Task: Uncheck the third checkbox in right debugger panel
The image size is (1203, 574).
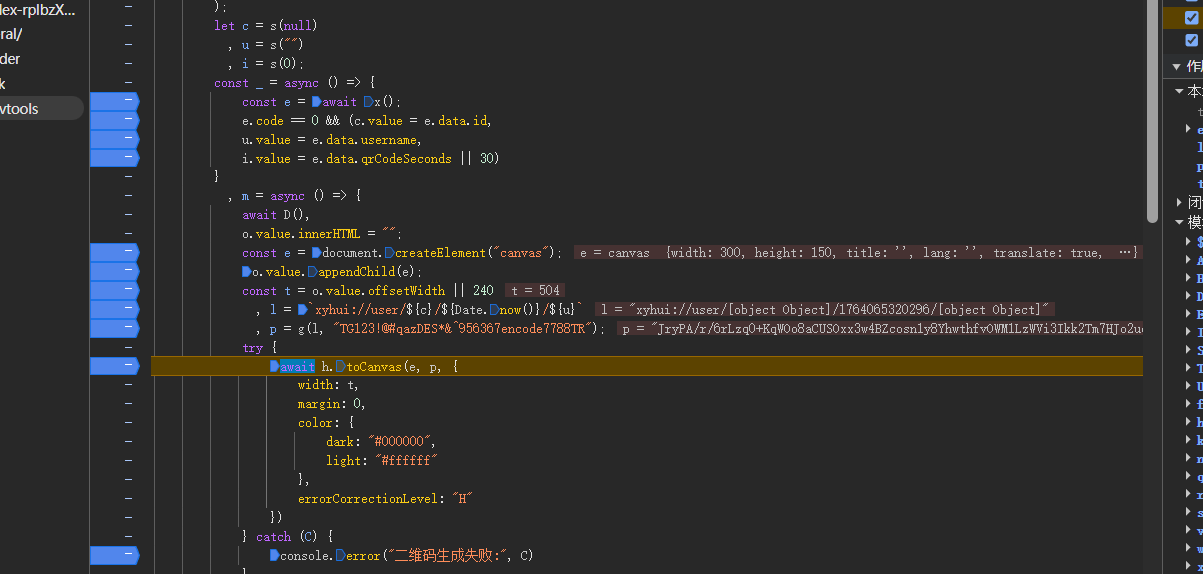Action: pyautogui.click(x=1191, y=40)
